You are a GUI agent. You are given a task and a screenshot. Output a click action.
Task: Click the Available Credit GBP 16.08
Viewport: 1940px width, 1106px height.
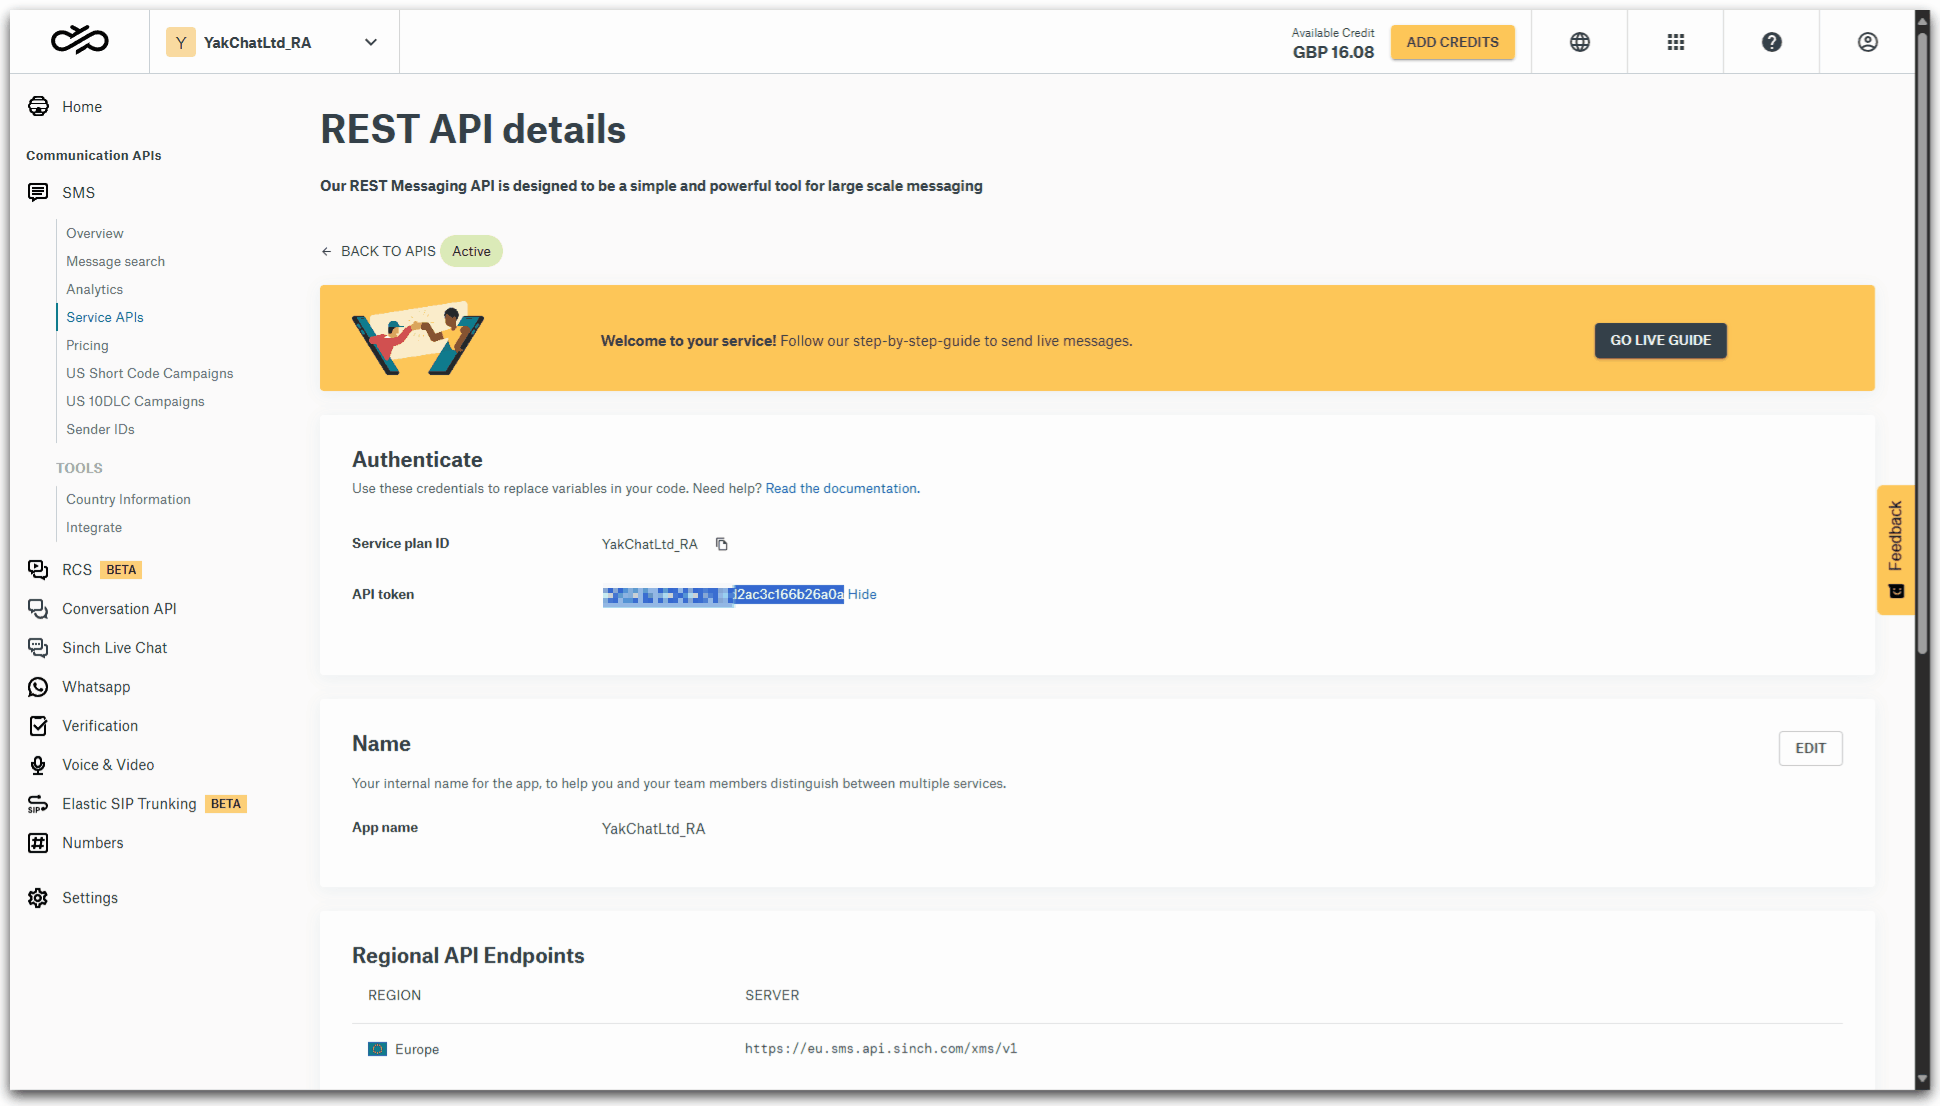1333,43
